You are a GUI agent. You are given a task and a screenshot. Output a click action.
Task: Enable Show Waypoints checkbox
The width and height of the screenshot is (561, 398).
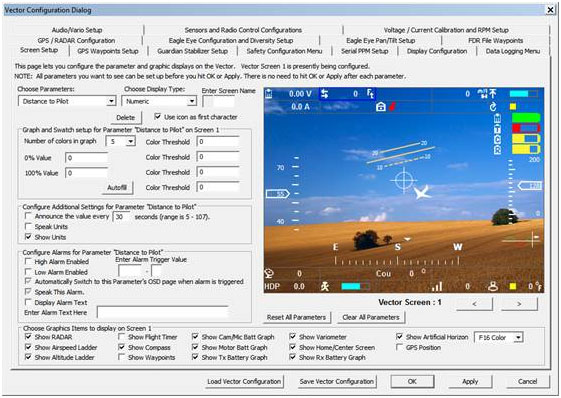point(122,357)
